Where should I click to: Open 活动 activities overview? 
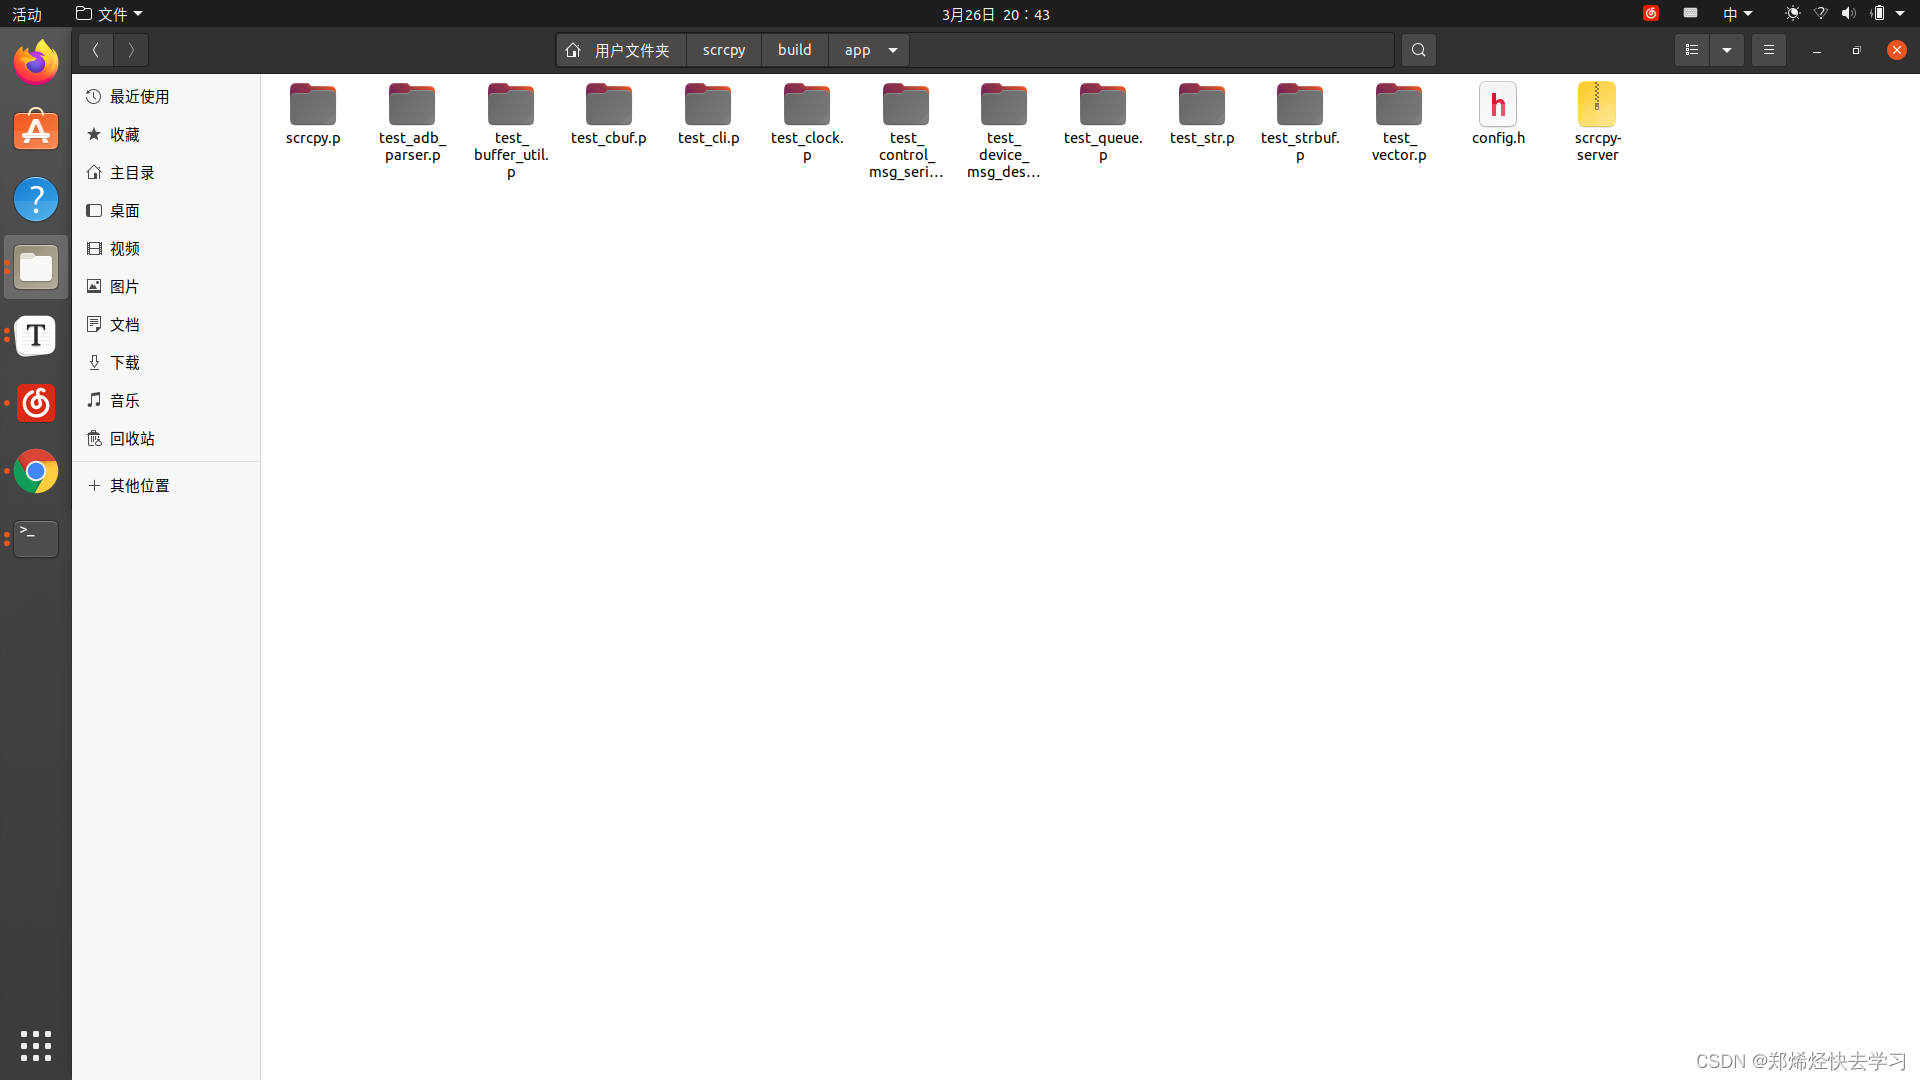[x=27, y=14]
